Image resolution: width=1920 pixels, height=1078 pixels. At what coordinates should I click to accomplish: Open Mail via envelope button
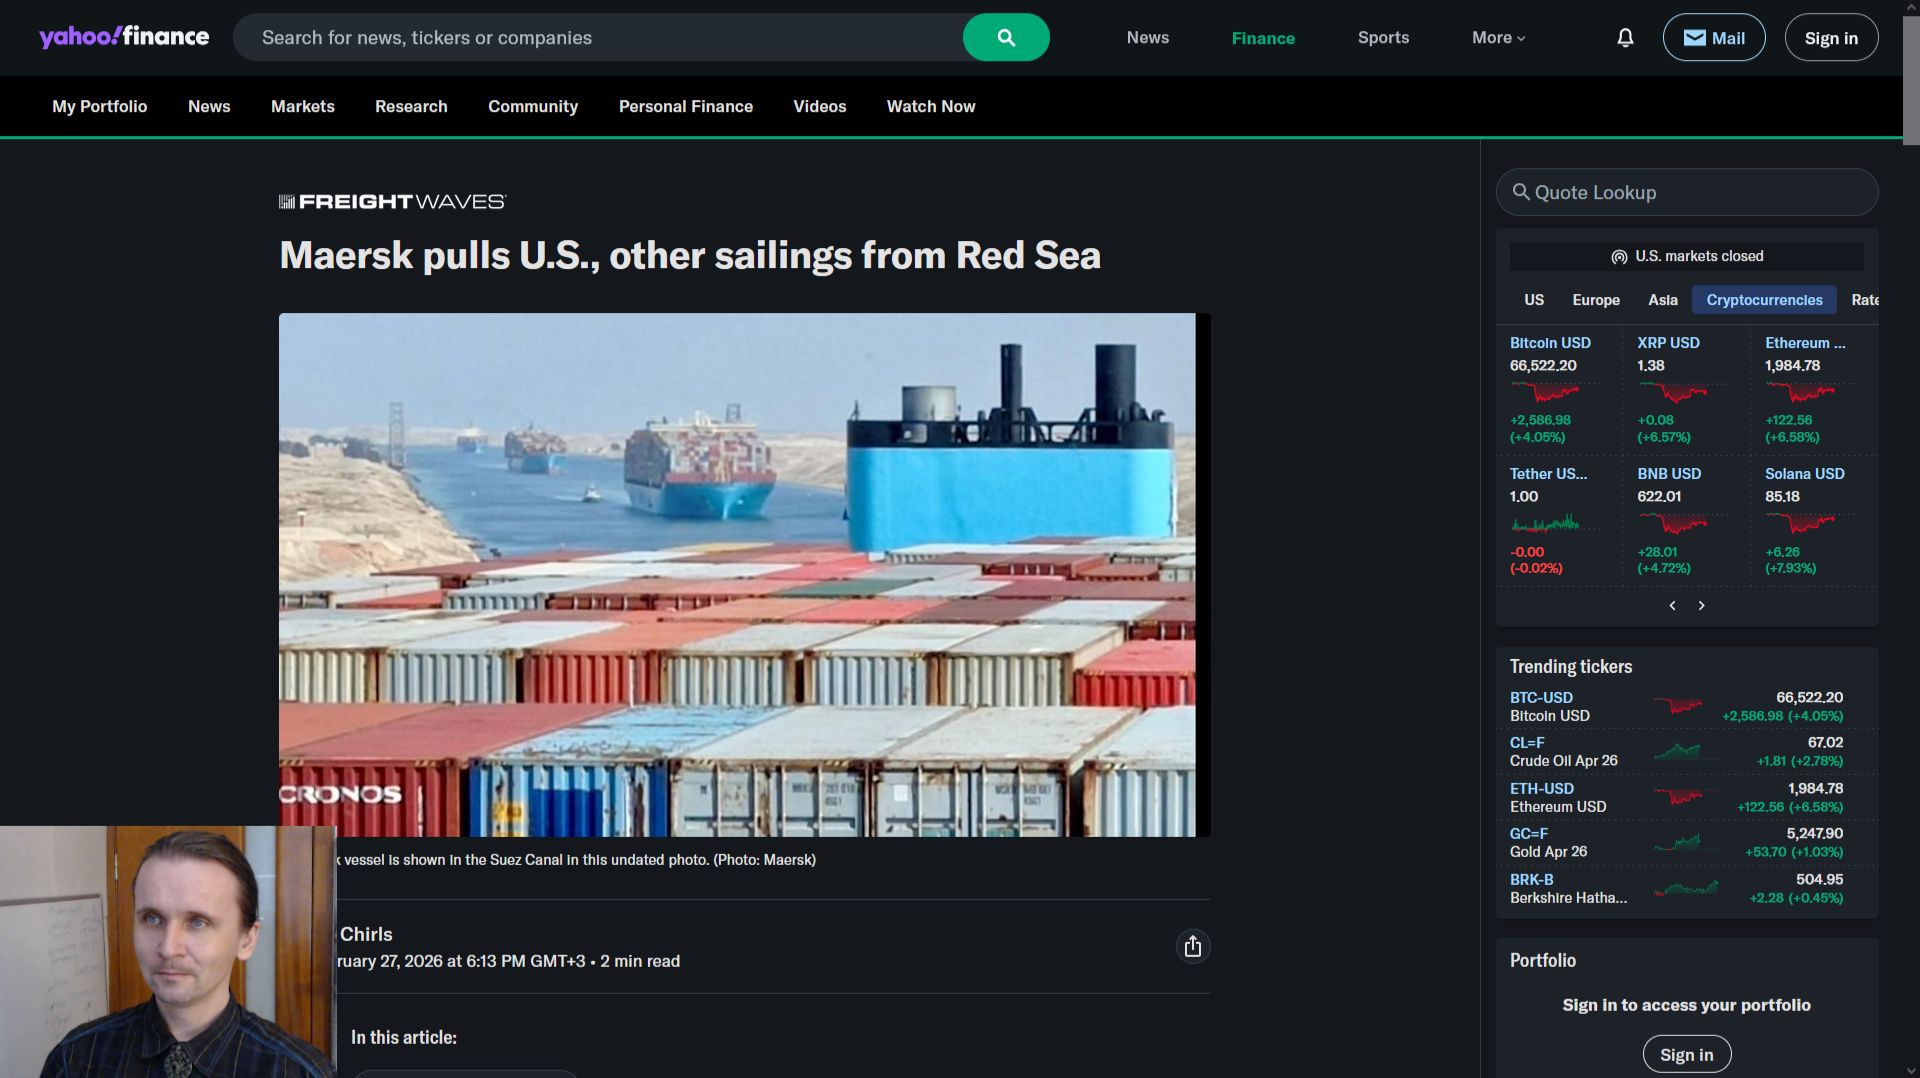(1713, 37)
